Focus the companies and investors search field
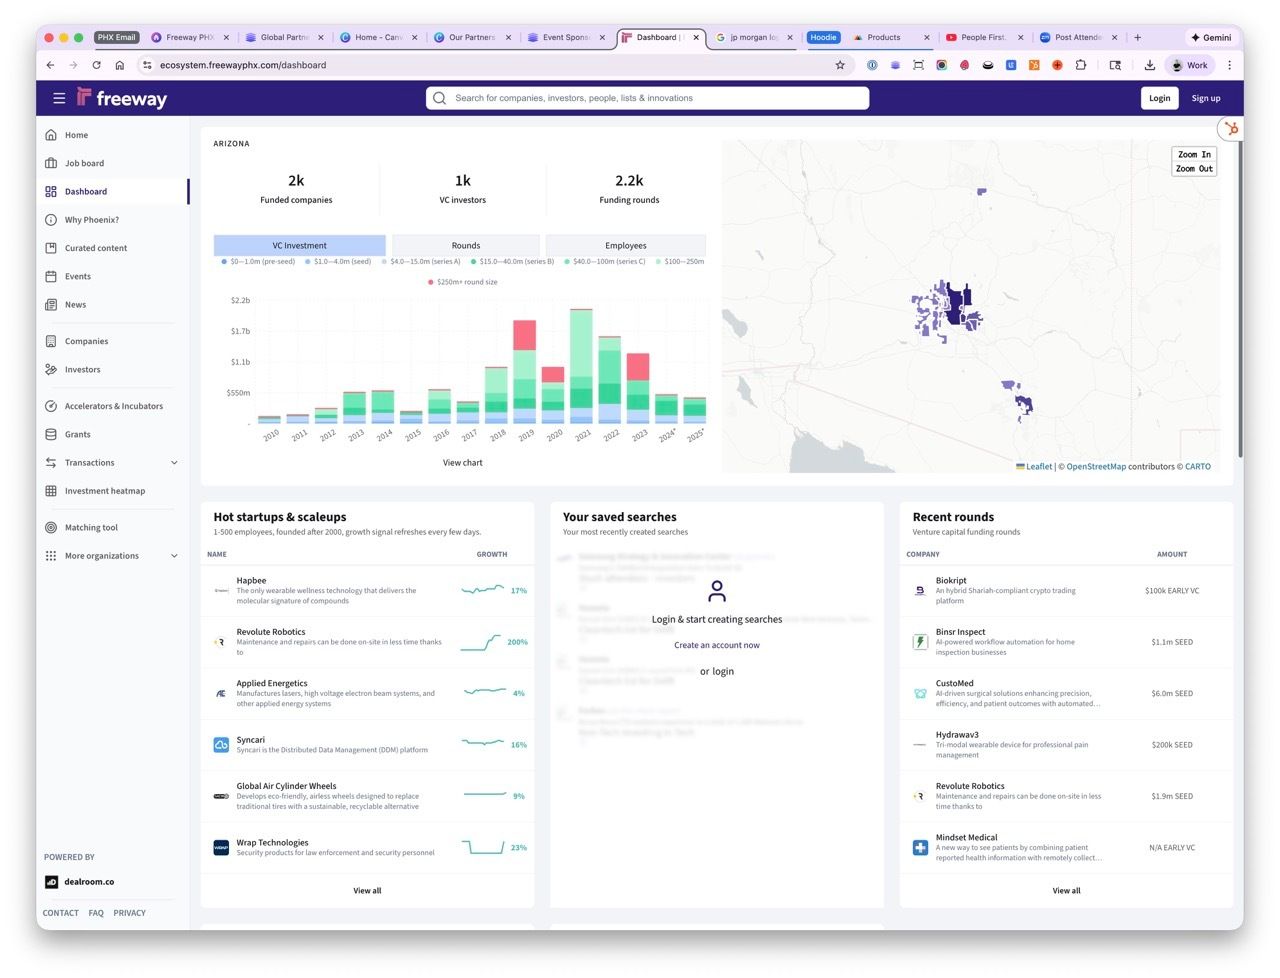The image size is (1280, 978). pos(648,98)
